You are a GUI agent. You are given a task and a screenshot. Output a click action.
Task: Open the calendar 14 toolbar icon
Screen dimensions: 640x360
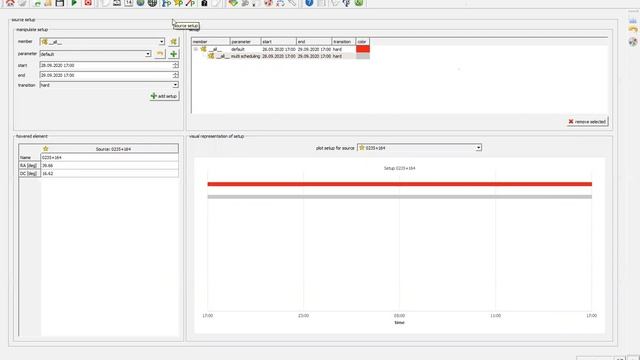[129, 3]
